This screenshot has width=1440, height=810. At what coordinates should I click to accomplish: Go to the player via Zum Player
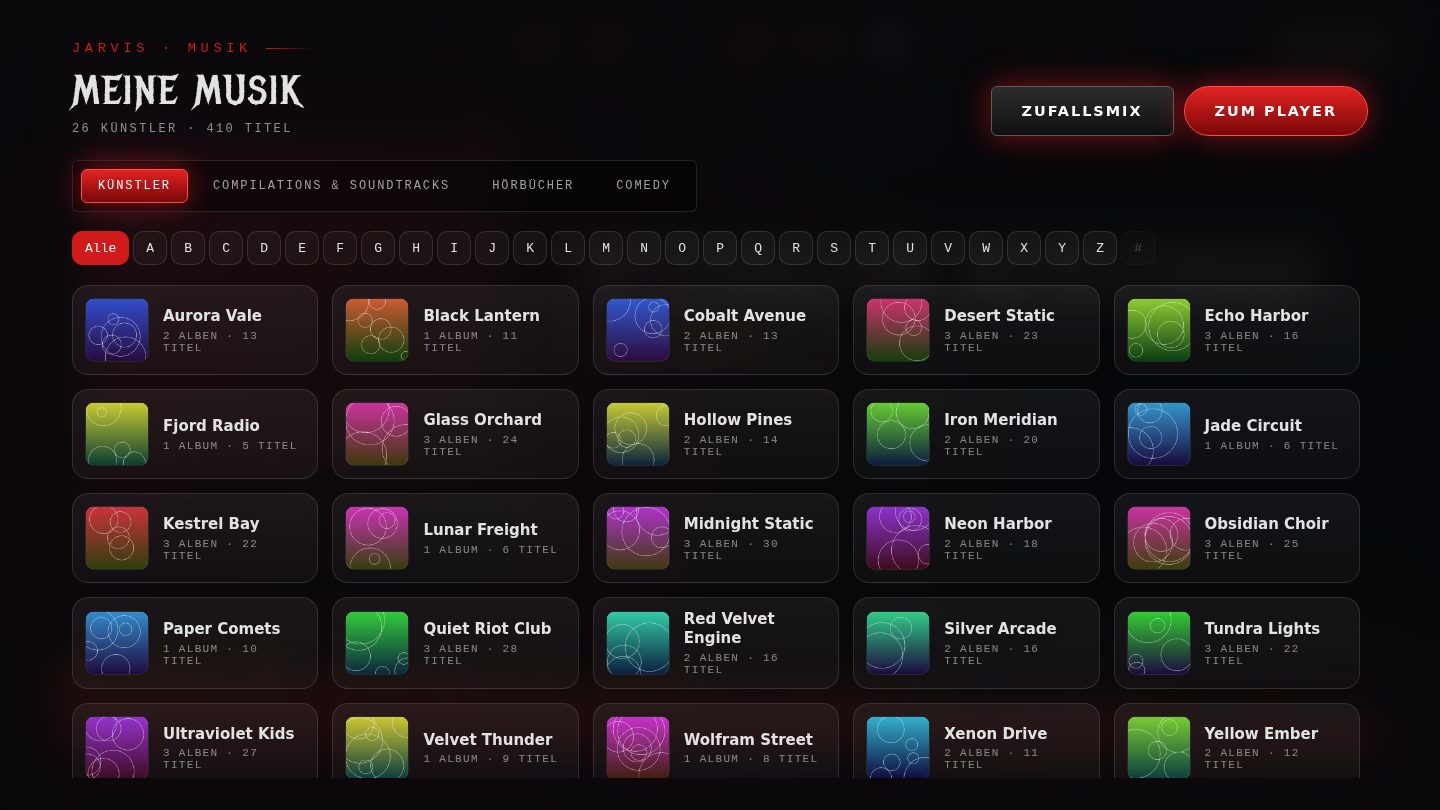[1276, 111]
